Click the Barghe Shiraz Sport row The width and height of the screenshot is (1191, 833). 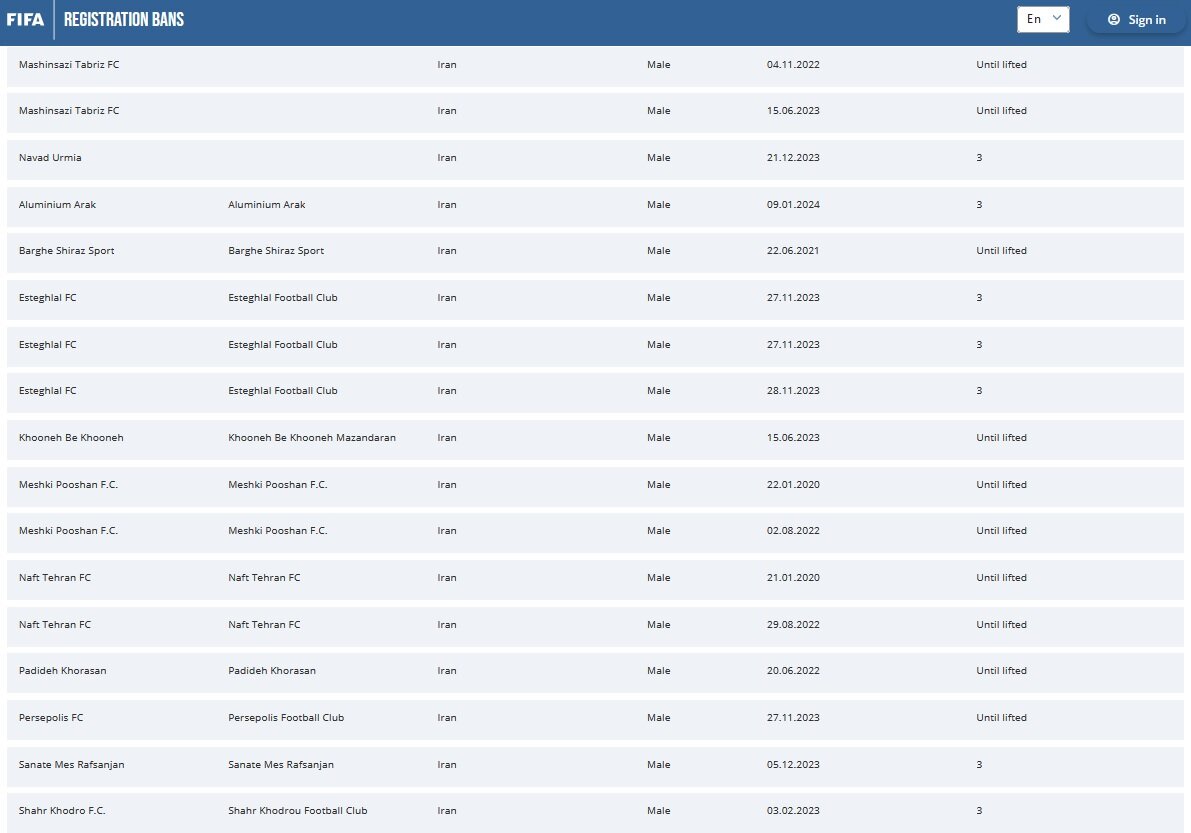pos(66,251)
